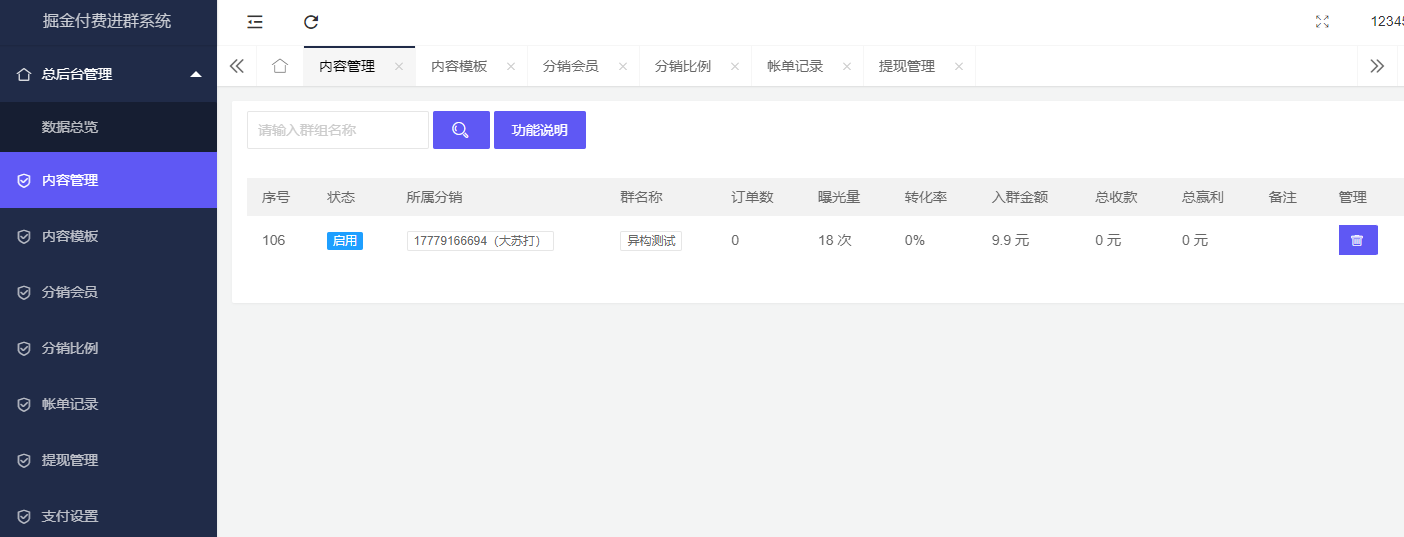Toggle the 启用 status badge

point(344,241)
